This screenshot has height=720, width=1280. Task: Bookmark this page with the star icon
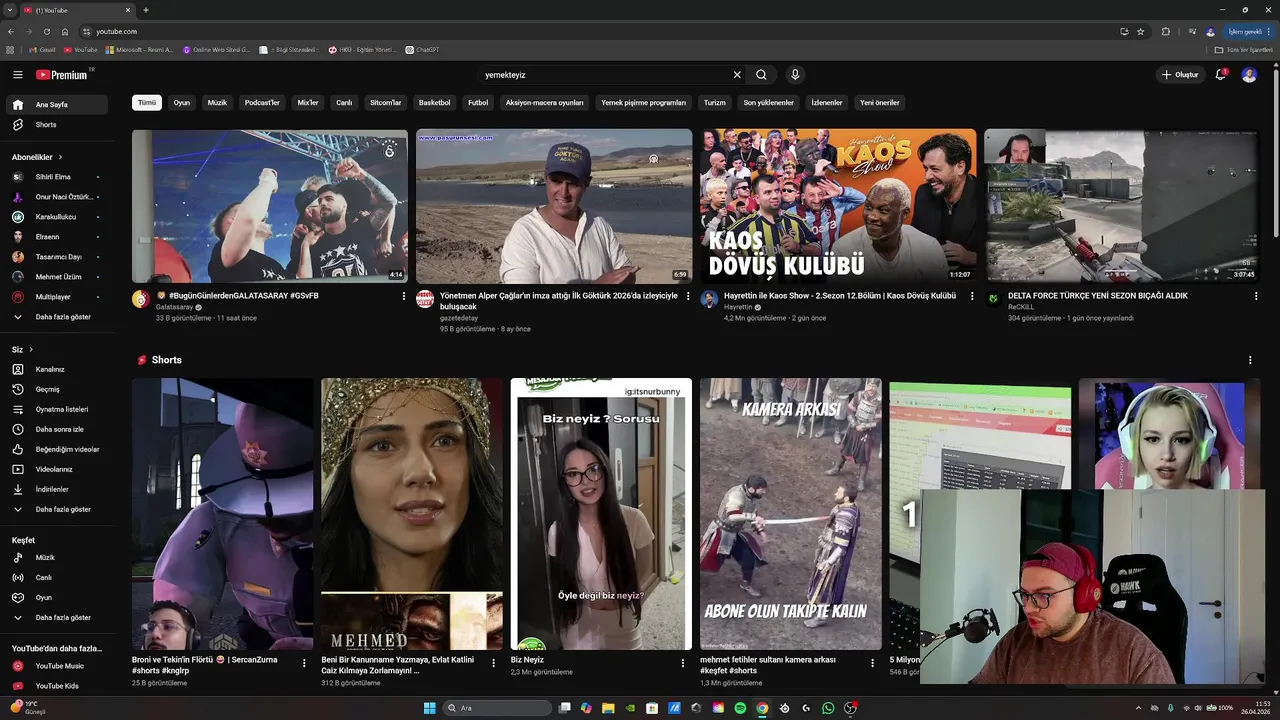[x=1140, y=32]
